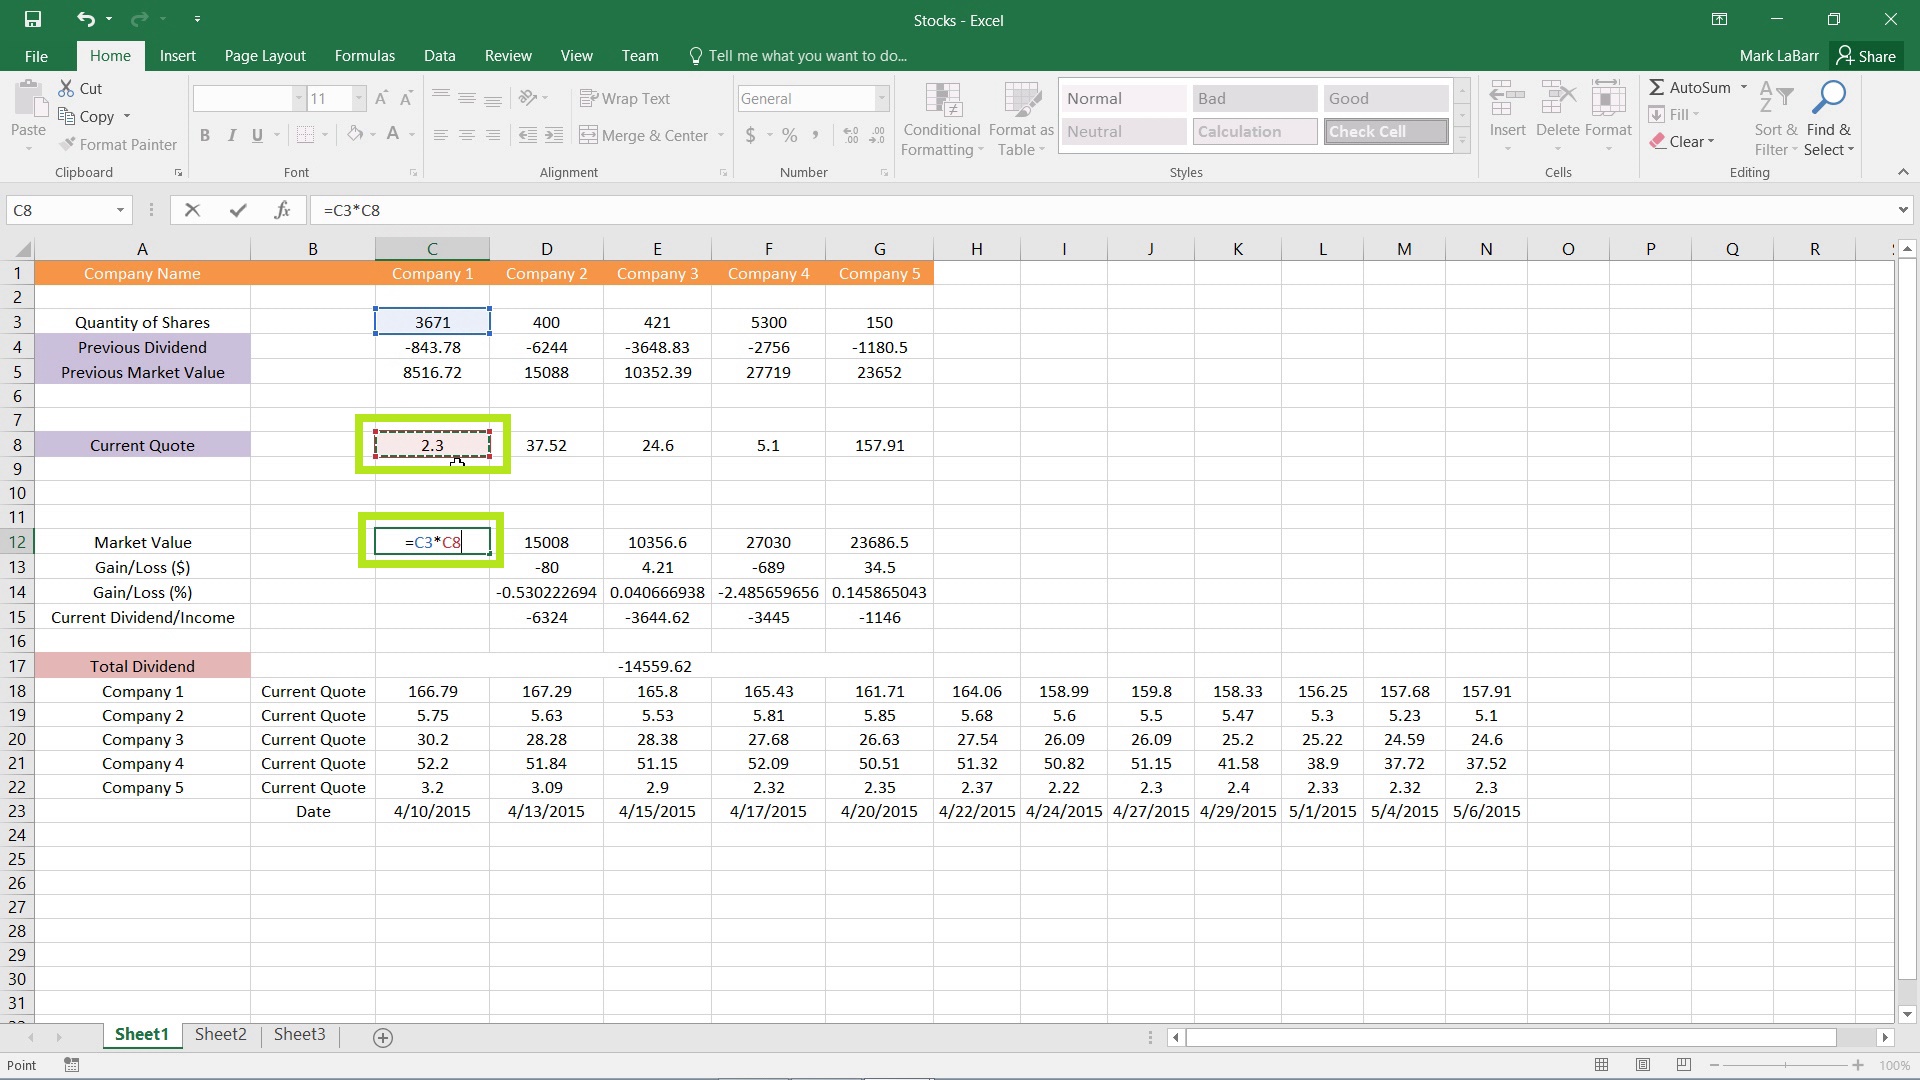This screenshot has width=1920, height=1080.
Task: Expand the Font size dropdown
Action: coord(356,98)
